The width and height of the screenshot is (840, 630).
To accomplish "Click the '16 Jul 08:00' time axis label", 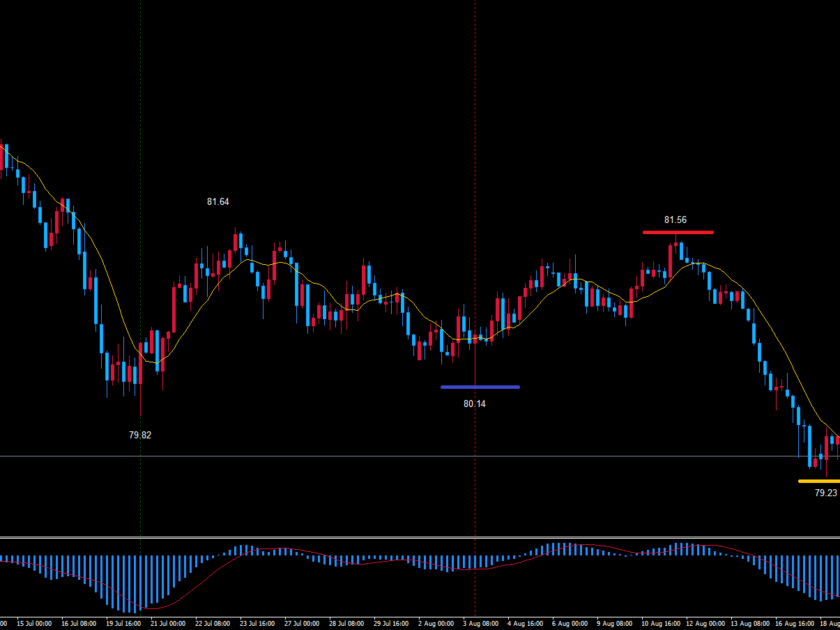I will click(77, 623).
